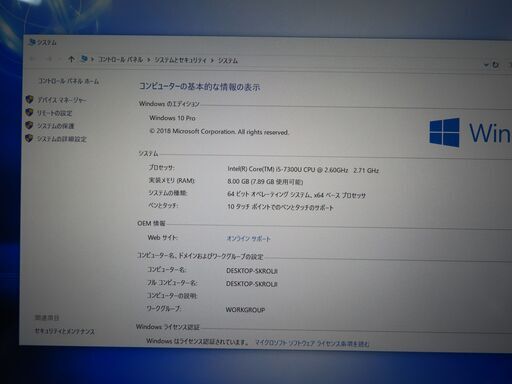Click the システム window title icon

click(x=32, y=42)
